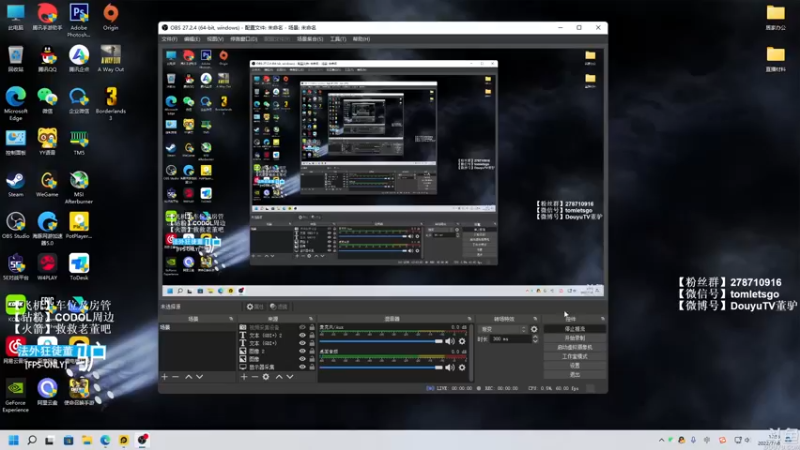Click the 启动虚拟摄像机 button
Screen dimensions: 800x450
(574, 347)
